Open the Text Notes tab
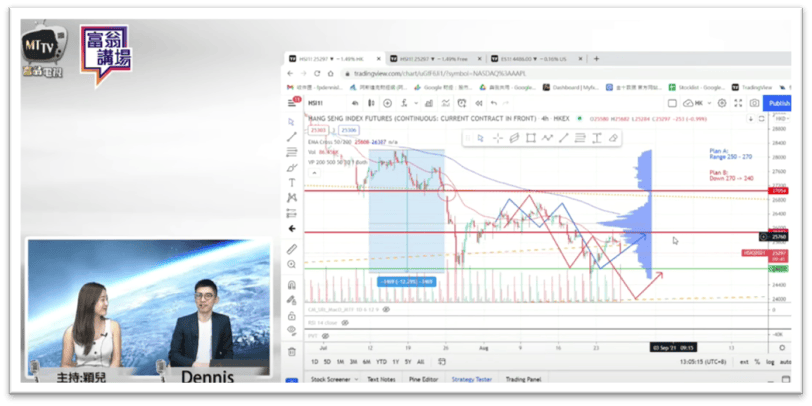 coord(381,380)
